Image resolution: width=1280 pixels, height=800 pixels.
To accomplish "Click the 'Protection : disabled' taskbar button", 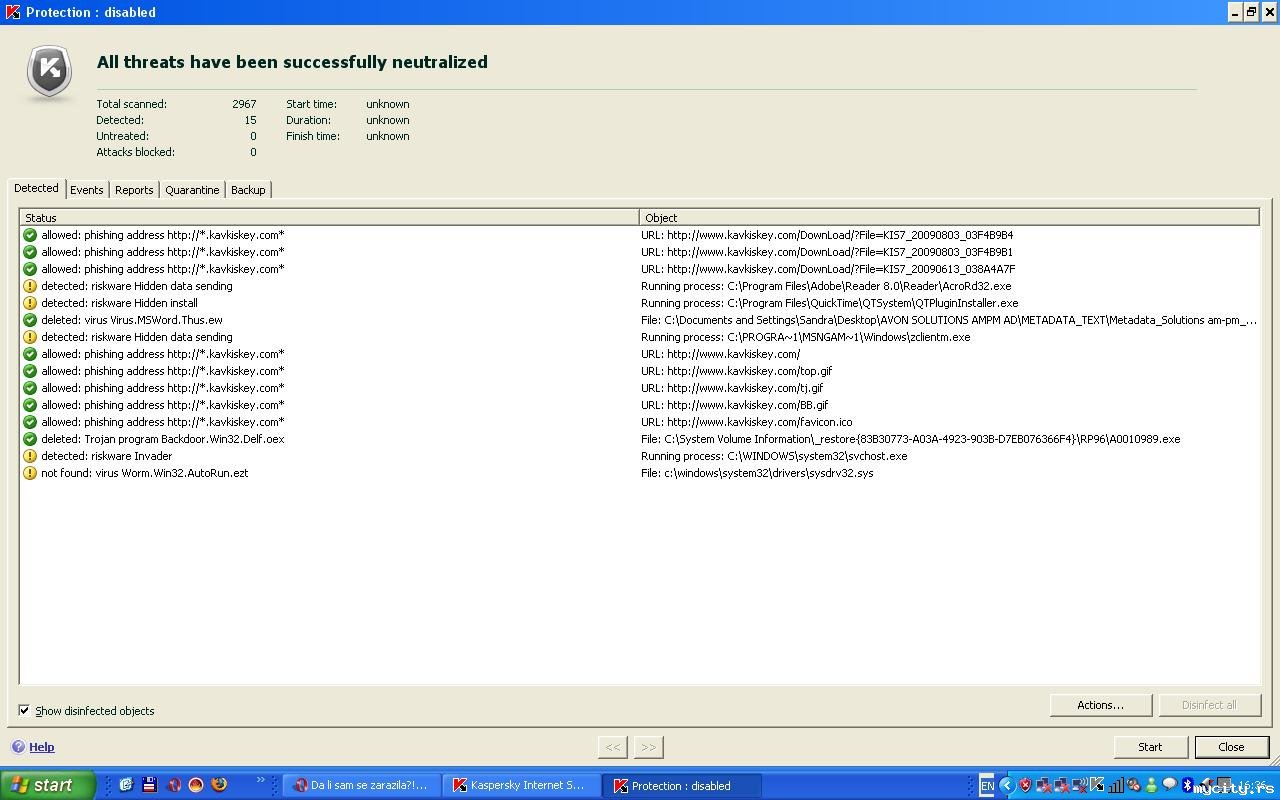I will pyautogui.click(x=681, y=785).
